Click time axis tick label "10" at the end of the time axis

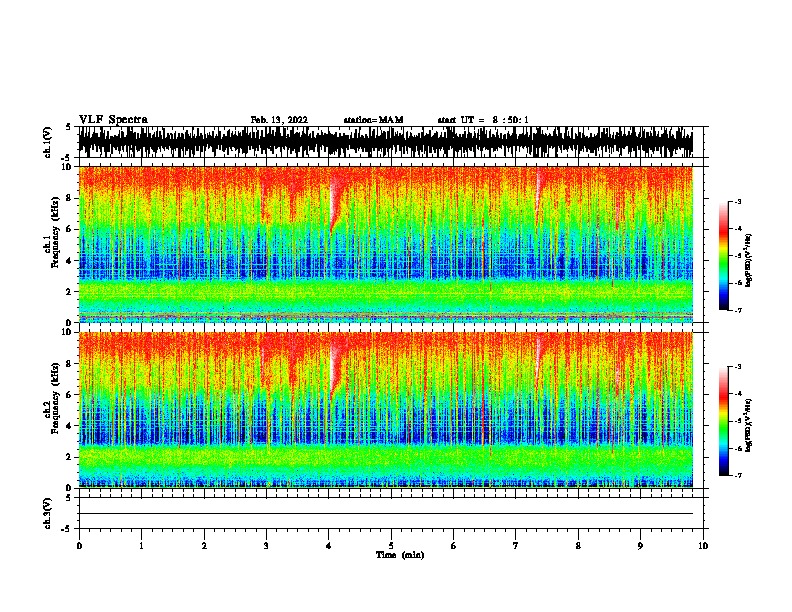point(703,546)
